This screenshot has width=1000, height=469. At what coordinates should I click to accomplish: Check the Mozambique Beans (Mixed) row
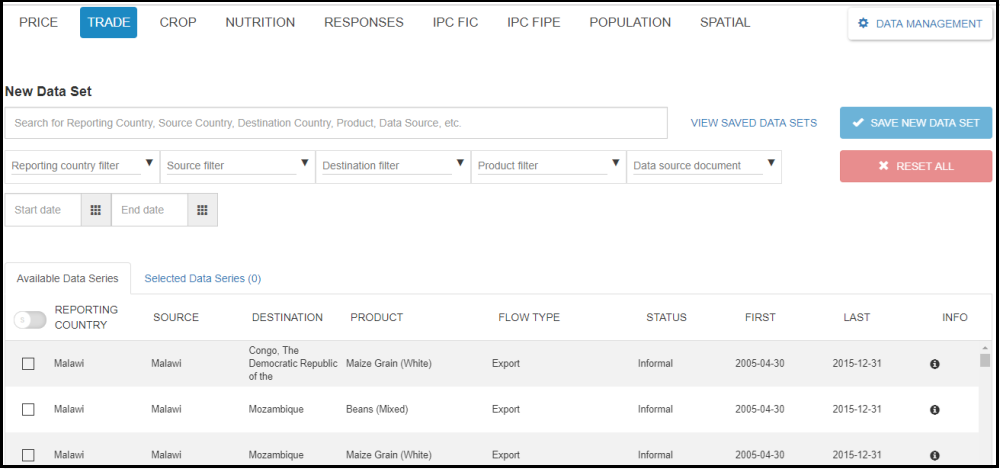point(28,410)
